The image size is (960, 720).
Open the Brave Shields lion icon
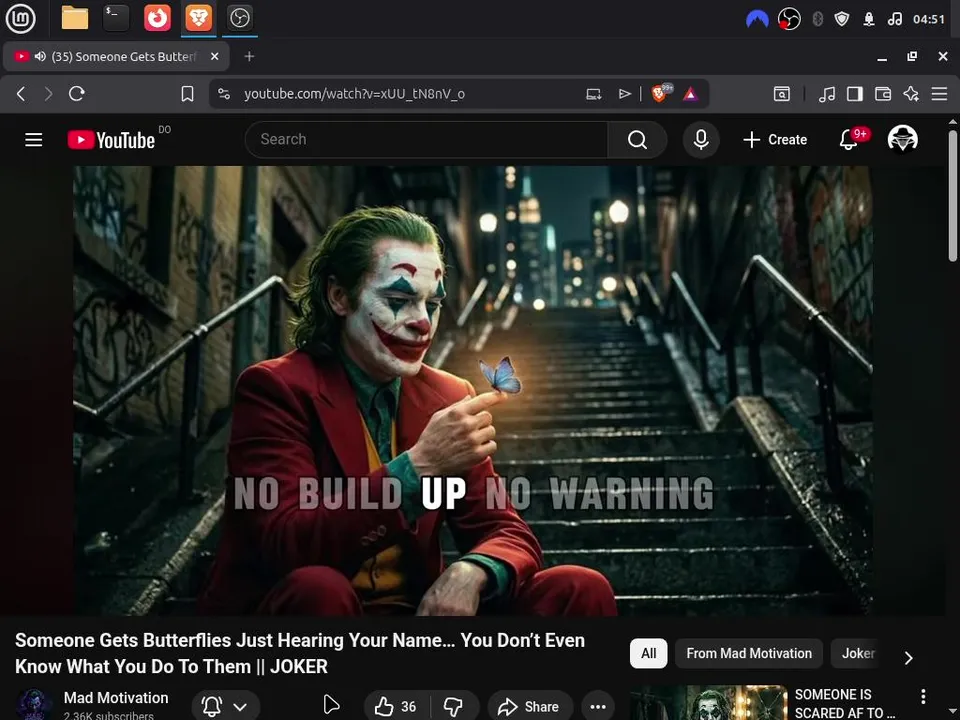660,93
